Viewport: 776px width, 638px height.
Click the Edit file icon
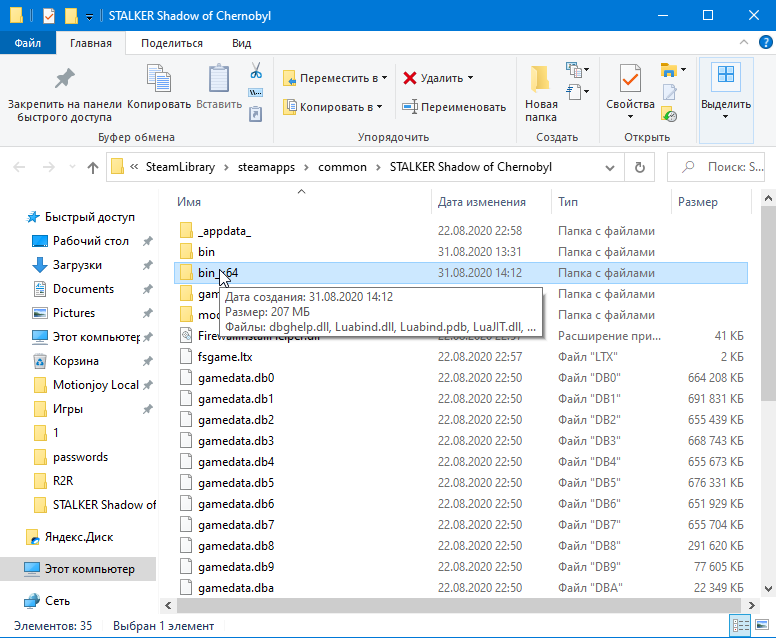[x=669, y=92]
